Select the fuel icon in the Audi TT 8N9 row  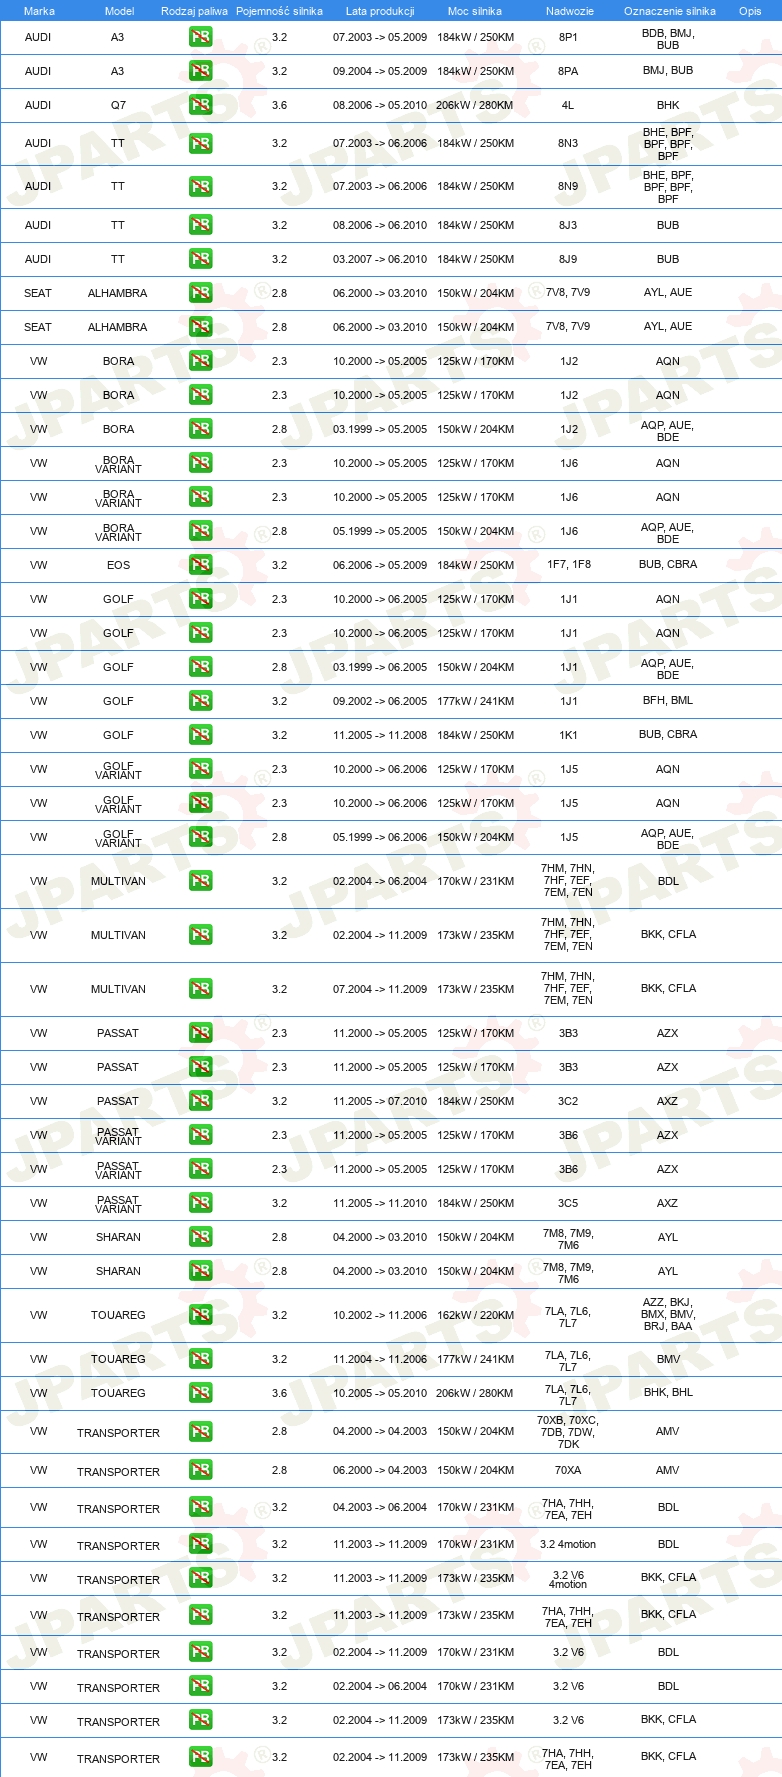[200, 186]
